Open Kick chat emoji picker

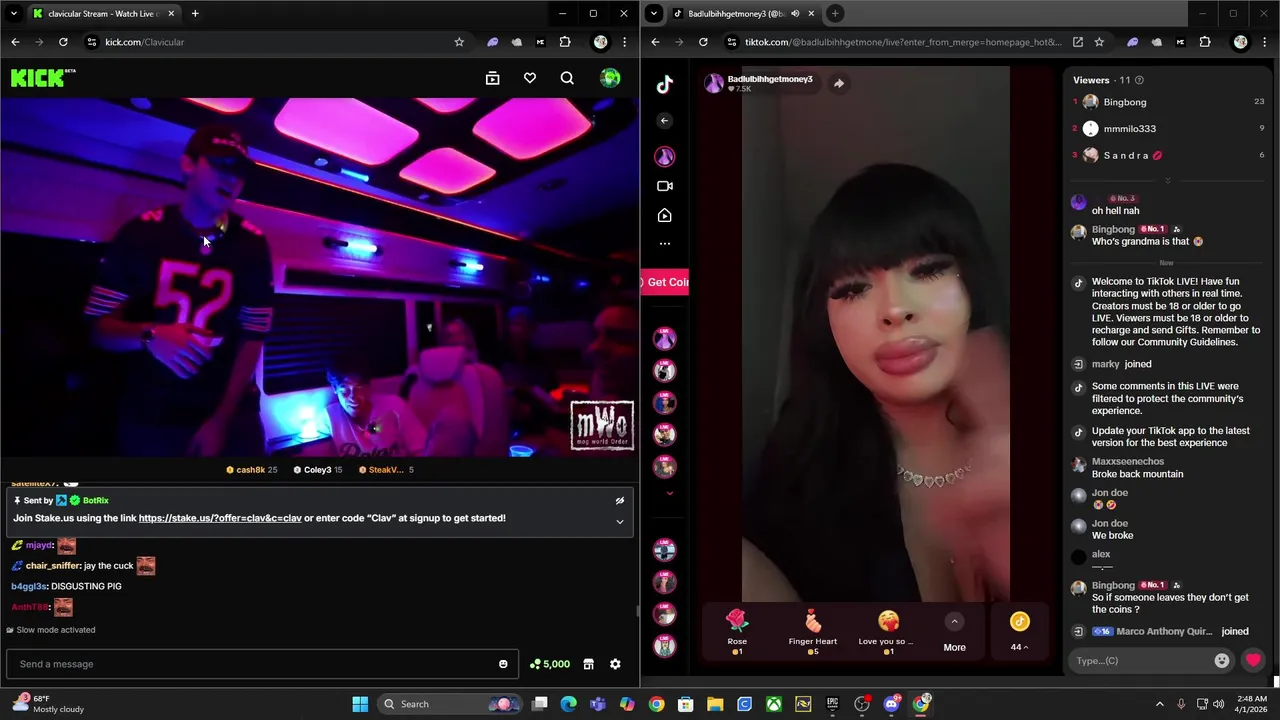(x=503, y=664)
